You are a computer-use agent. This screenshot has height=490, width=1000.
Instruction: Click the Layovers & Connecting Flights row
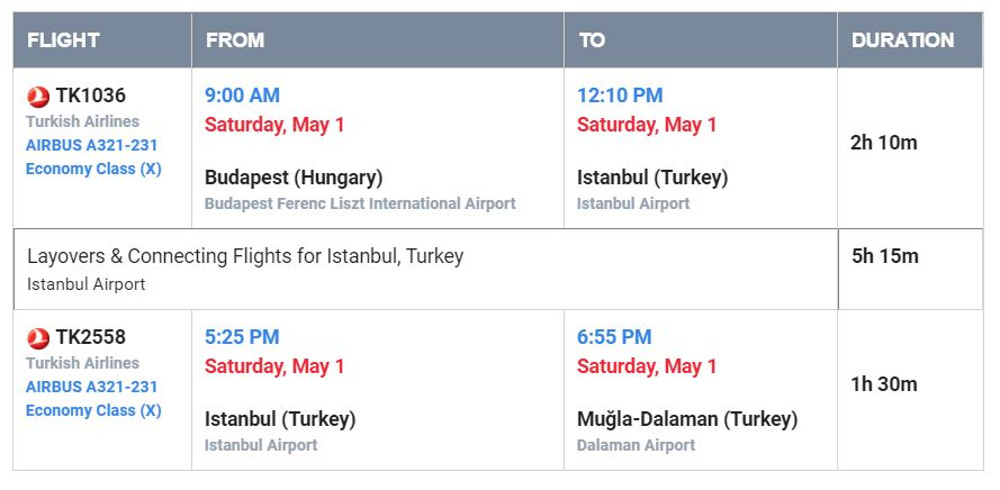[245, 257]
